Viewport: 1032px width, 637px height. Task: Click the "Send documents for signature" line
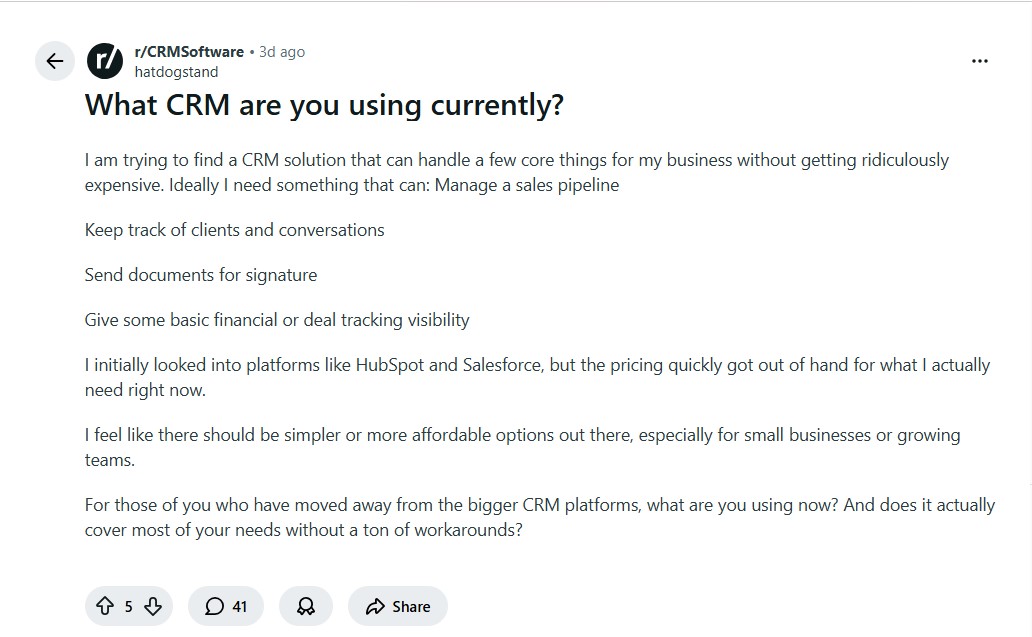200,275
